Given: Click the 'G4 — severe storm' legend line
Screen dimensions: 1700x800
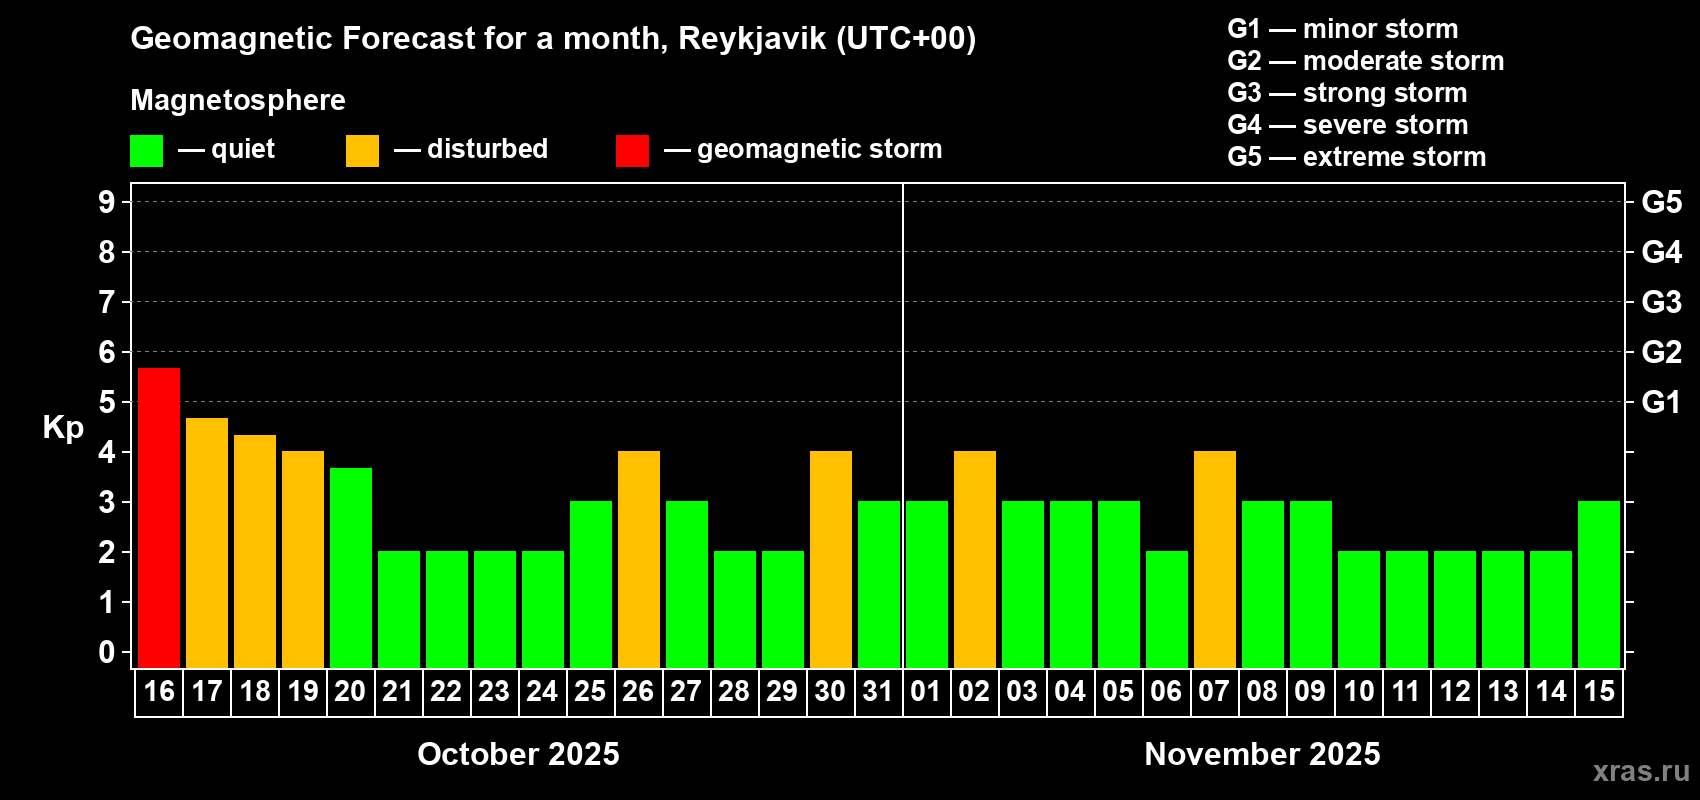Looking at the screenshot, I should (1348, 125).
